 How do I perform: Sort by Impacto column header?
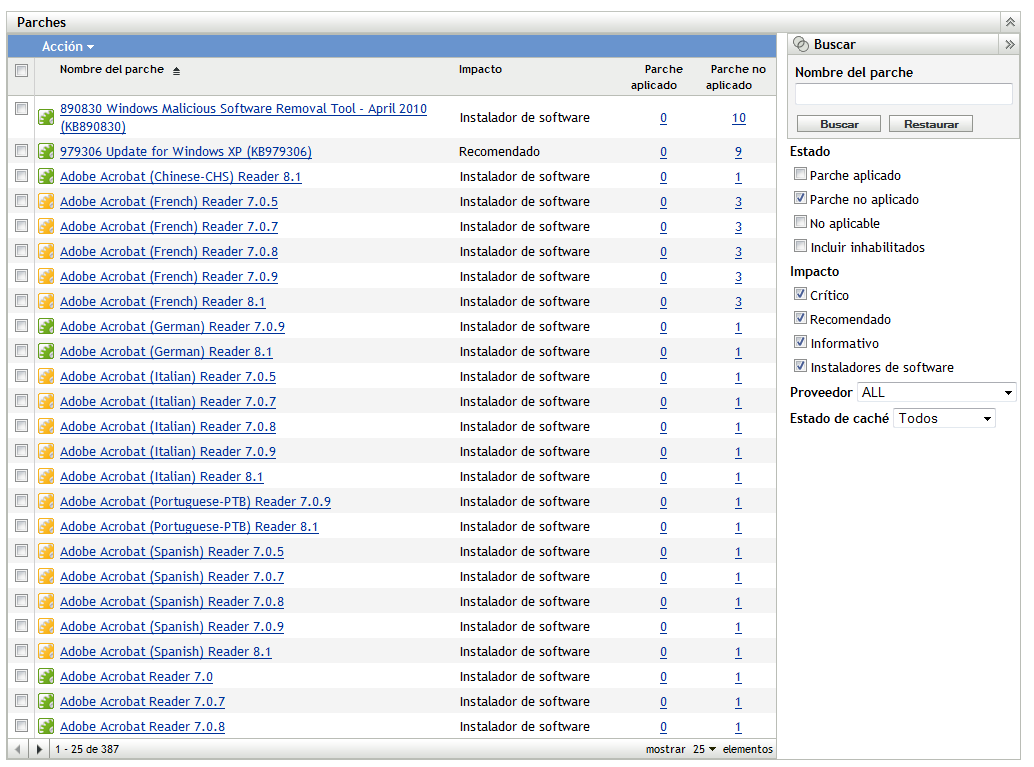click(480, 69)
